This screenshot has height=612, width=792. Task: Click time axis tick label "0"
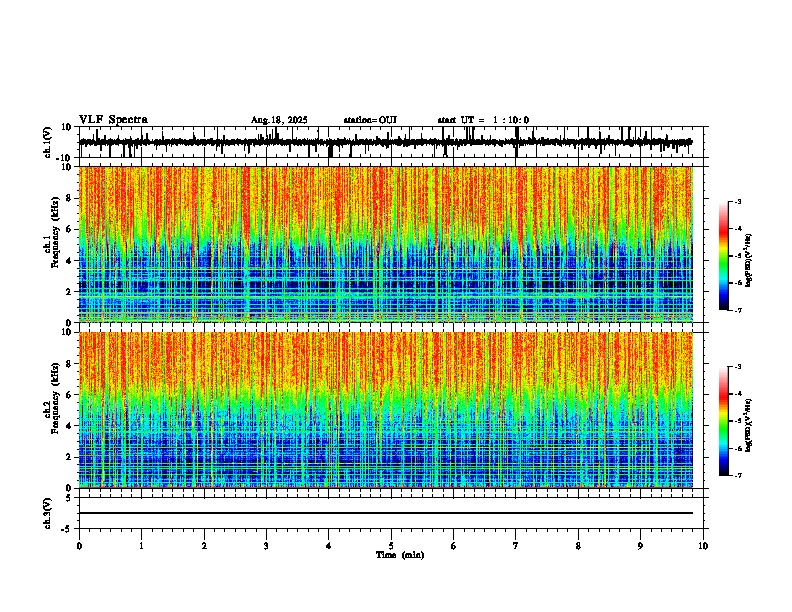pos(79,546)
